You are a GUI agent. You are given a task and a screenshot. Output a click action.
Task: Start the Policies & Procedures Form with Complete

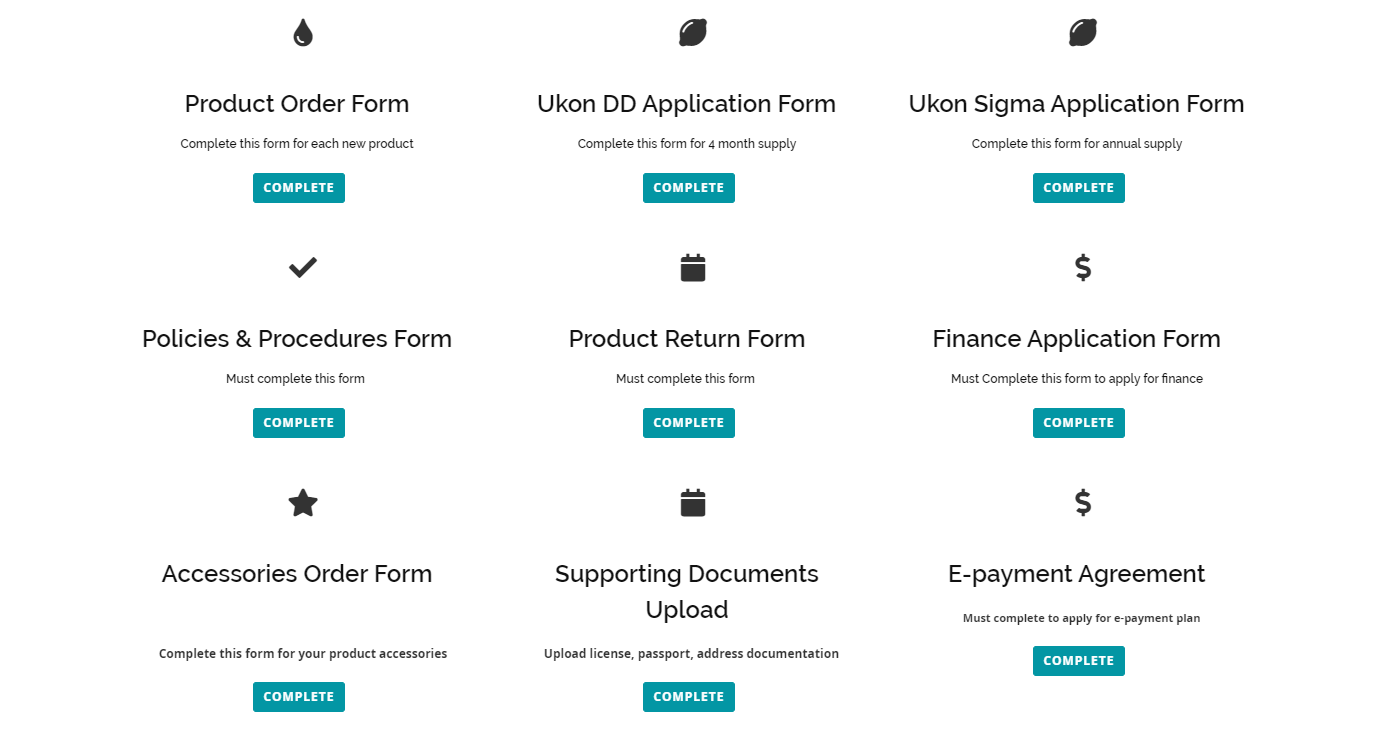[x=298, y=423]
